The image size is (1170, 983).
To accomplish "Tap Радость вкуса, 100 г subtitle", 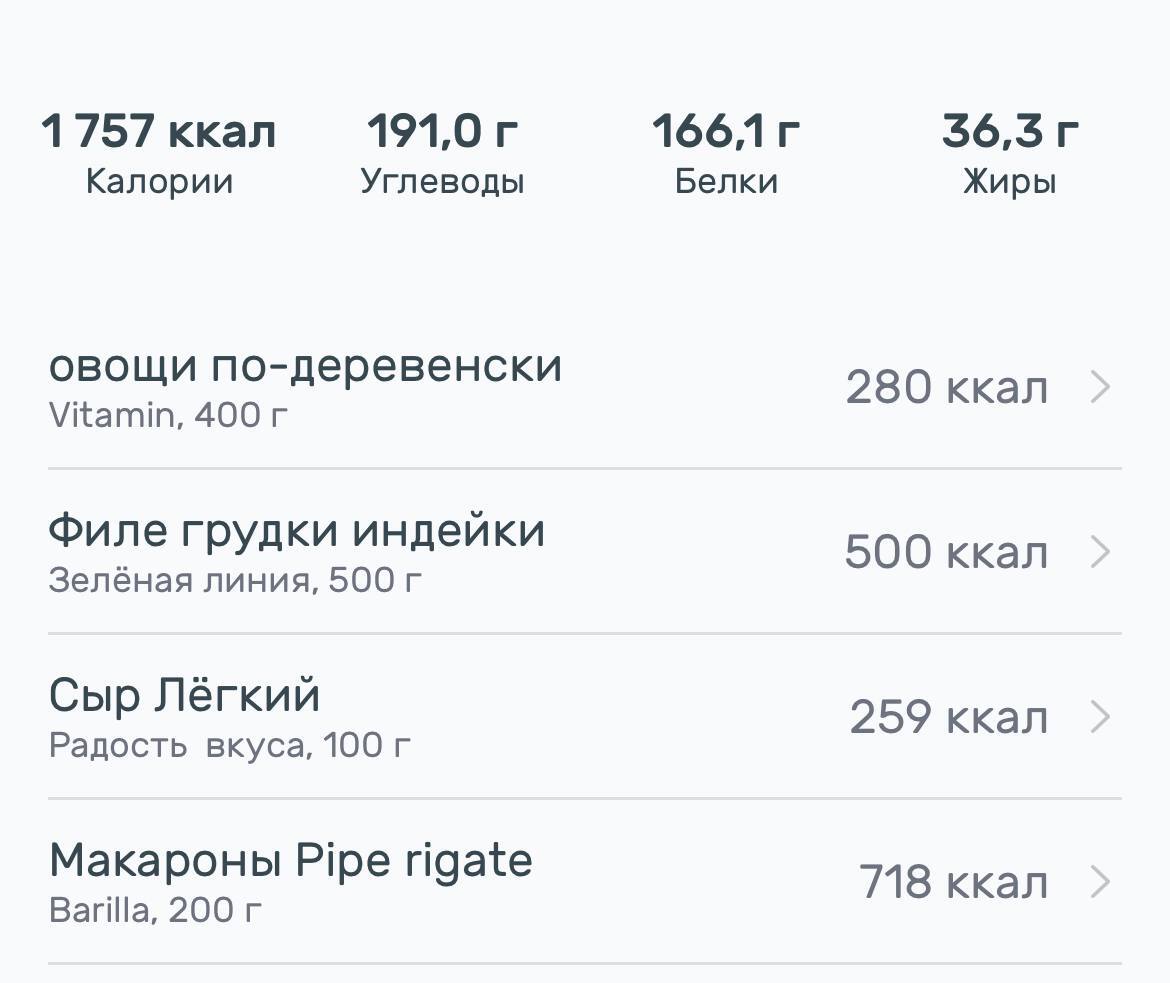I will click(229, 745).
